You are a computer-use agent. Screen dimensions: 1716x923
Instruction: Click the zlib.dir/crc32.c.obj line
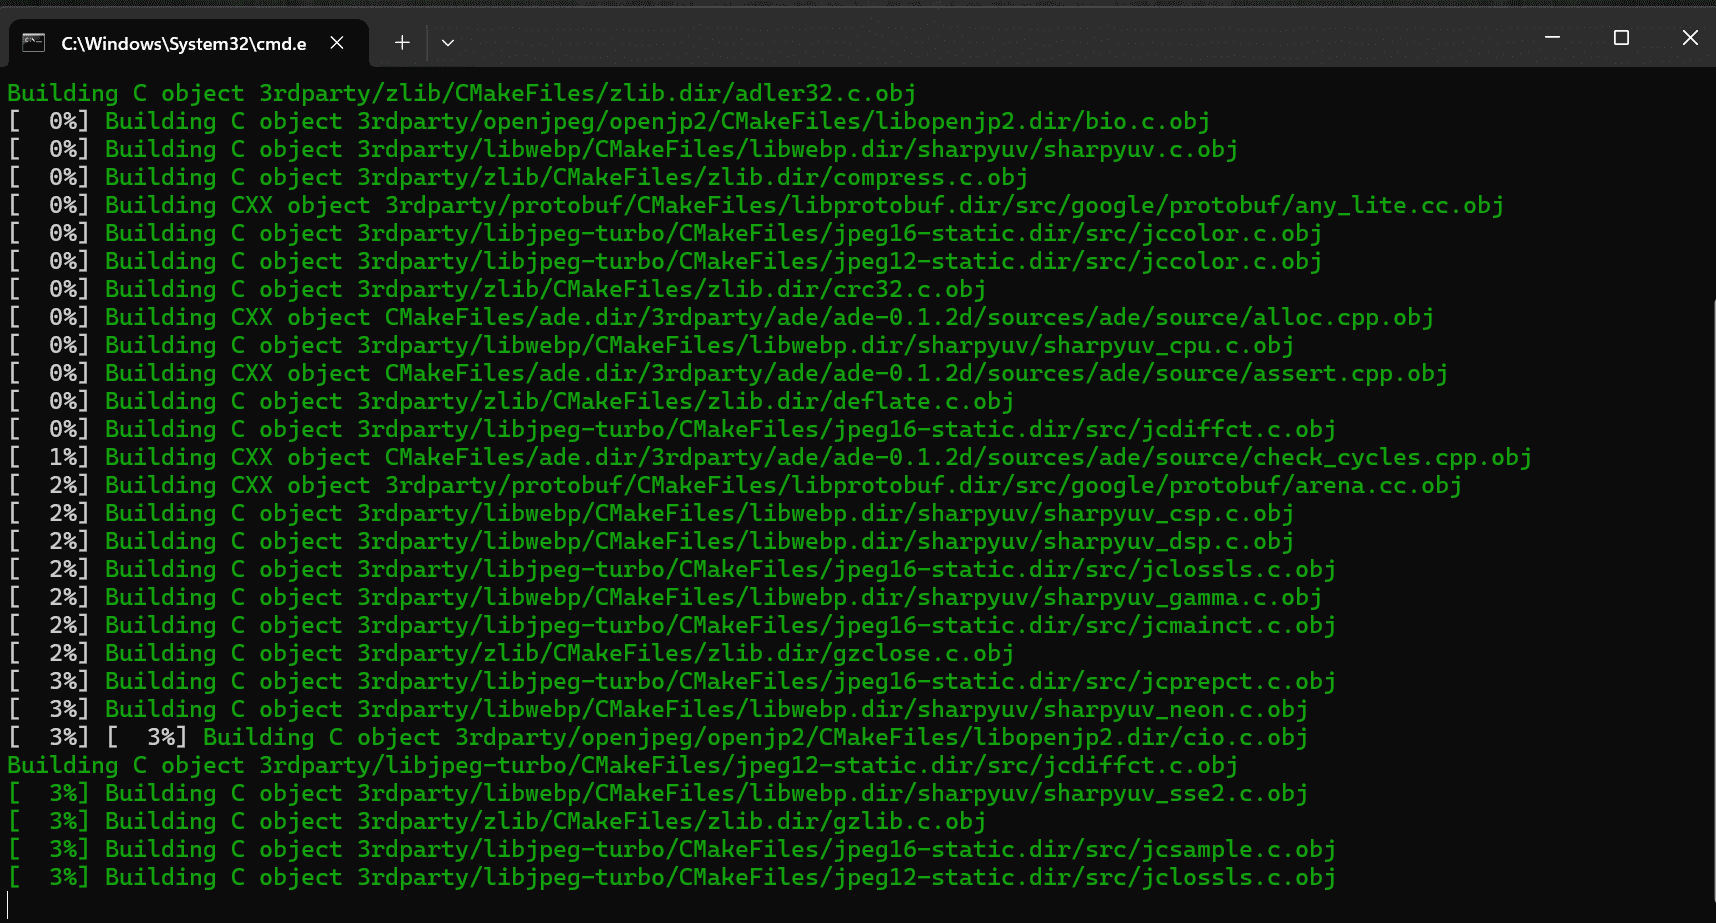point(497,289)
